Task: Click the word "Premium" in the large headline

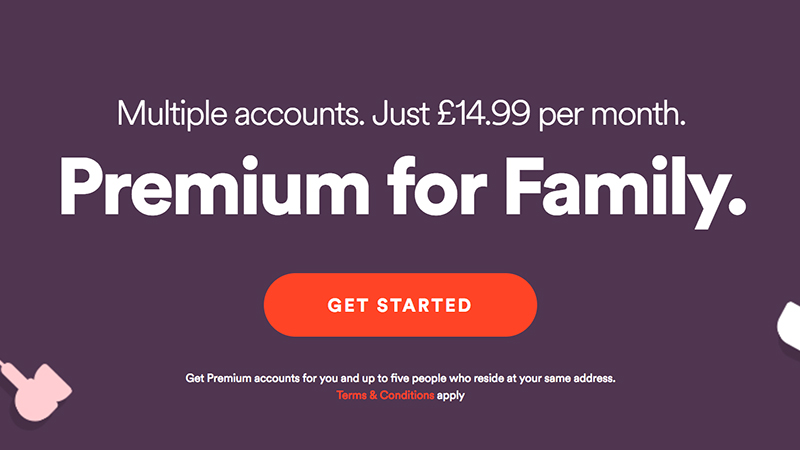Action: [x=214, y=186]
